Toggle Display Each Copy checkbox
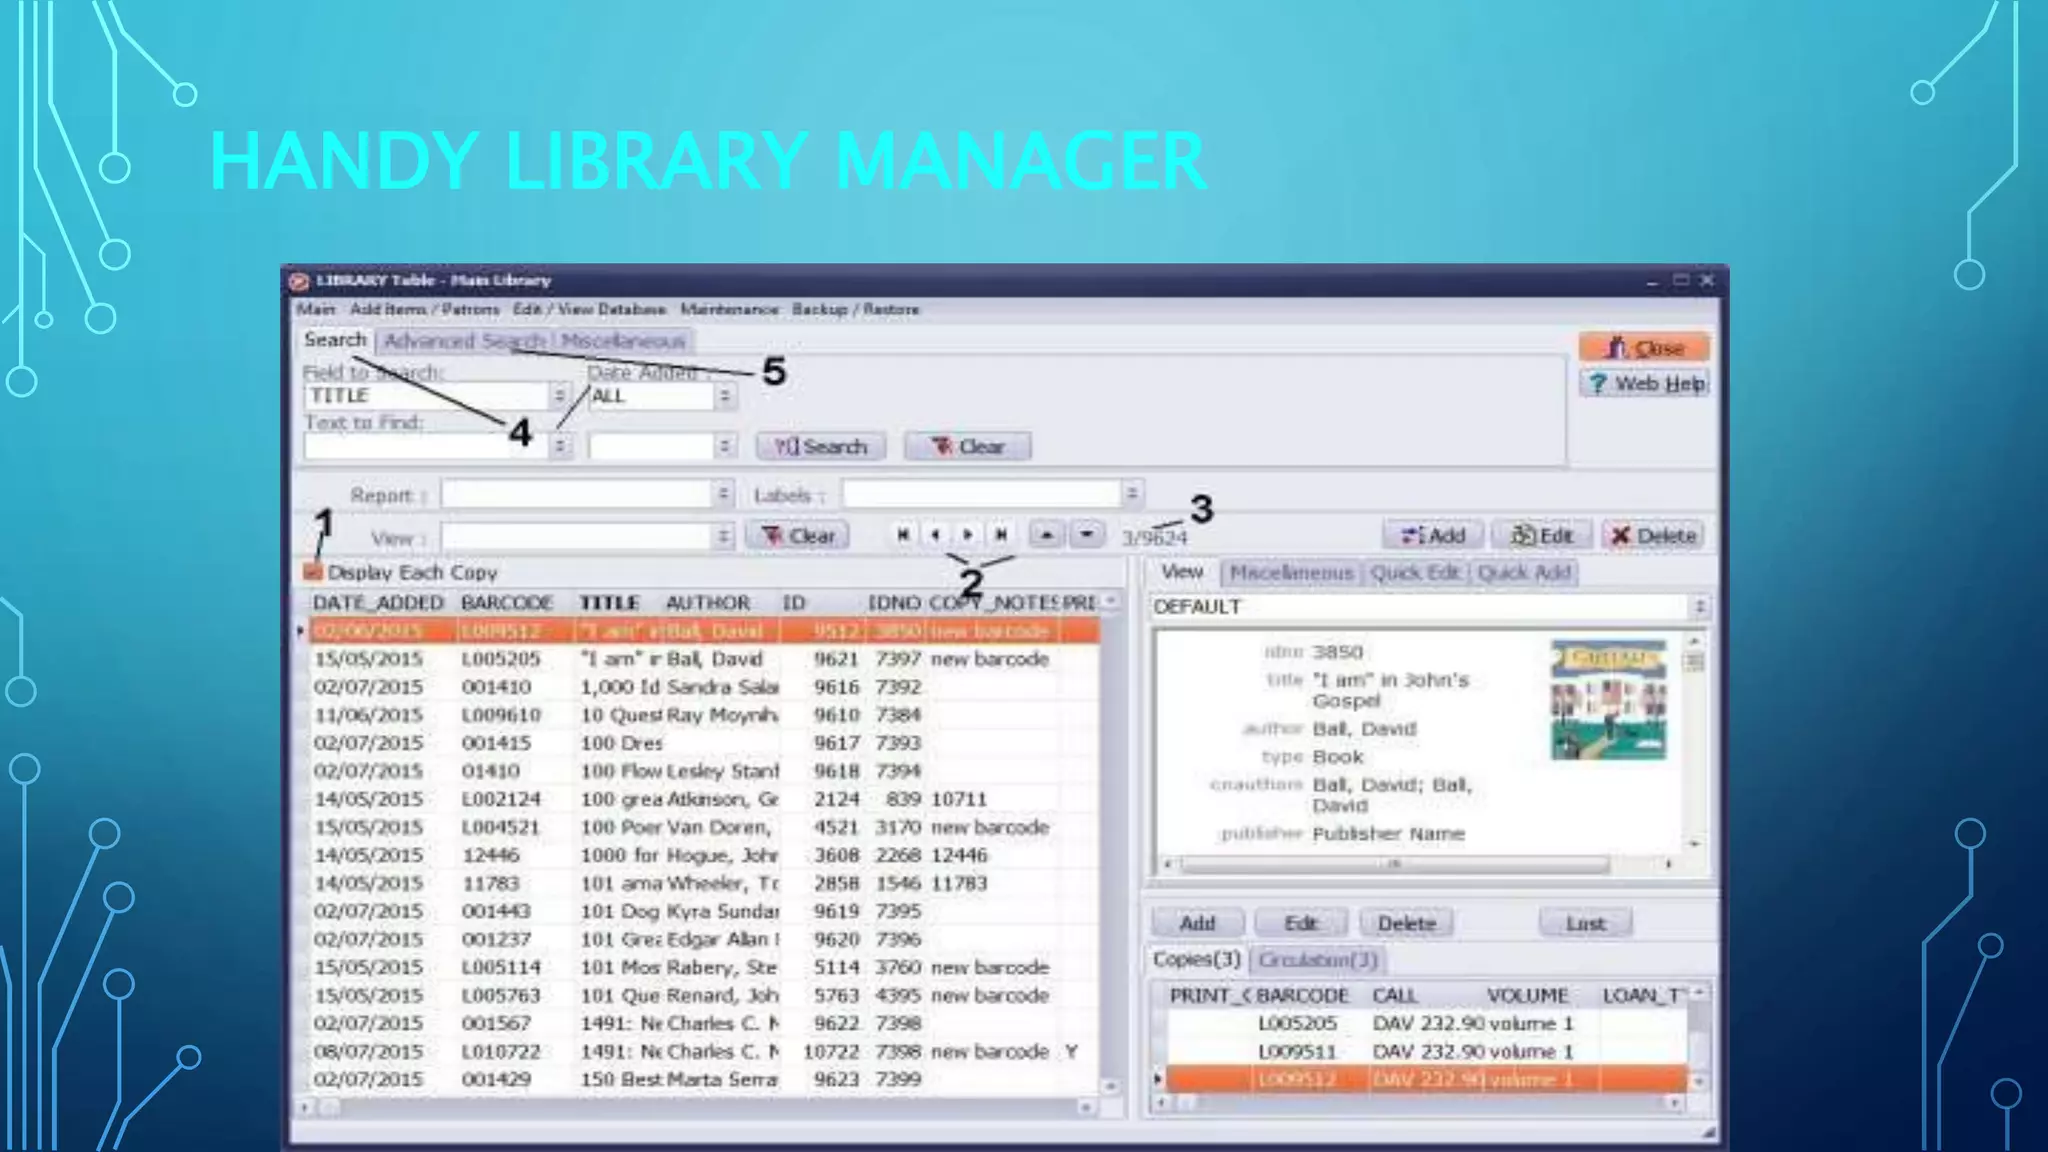This screenshot has height=1152, width=2048. 313,572
